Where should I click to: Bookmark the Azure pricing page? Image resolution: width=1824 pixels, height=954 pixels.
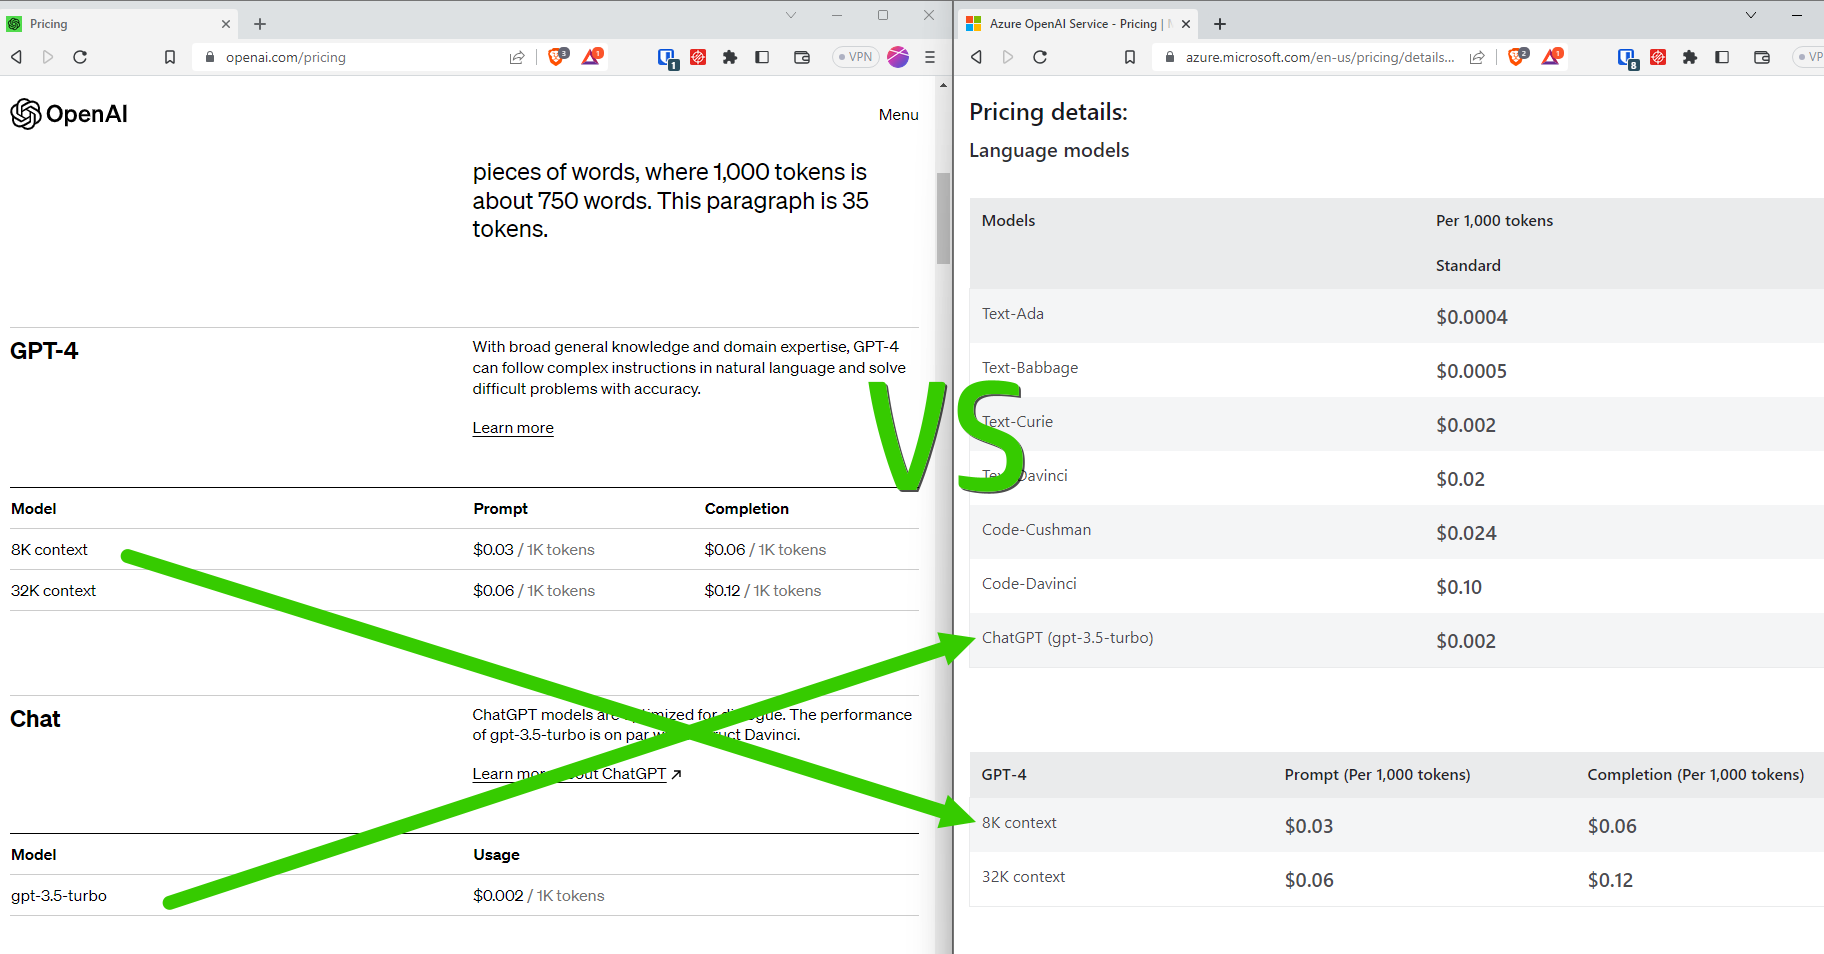coord(1130,57)
